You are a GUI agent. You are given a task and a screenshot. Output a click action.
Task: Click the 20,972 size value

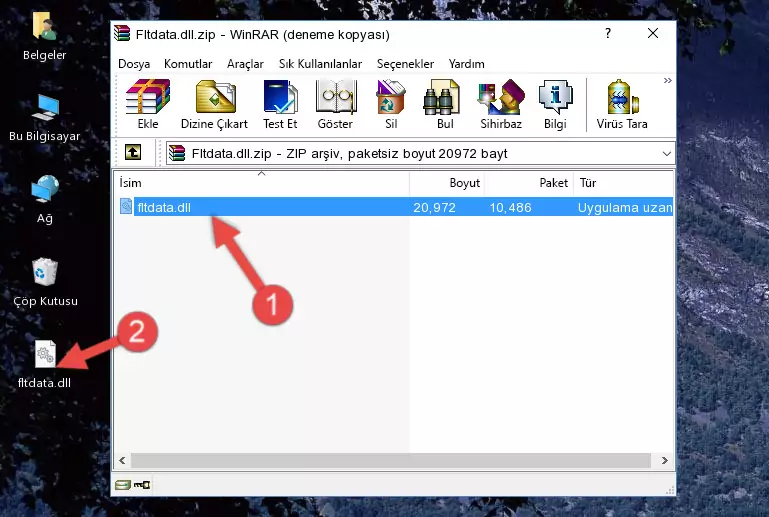(434, 207)
